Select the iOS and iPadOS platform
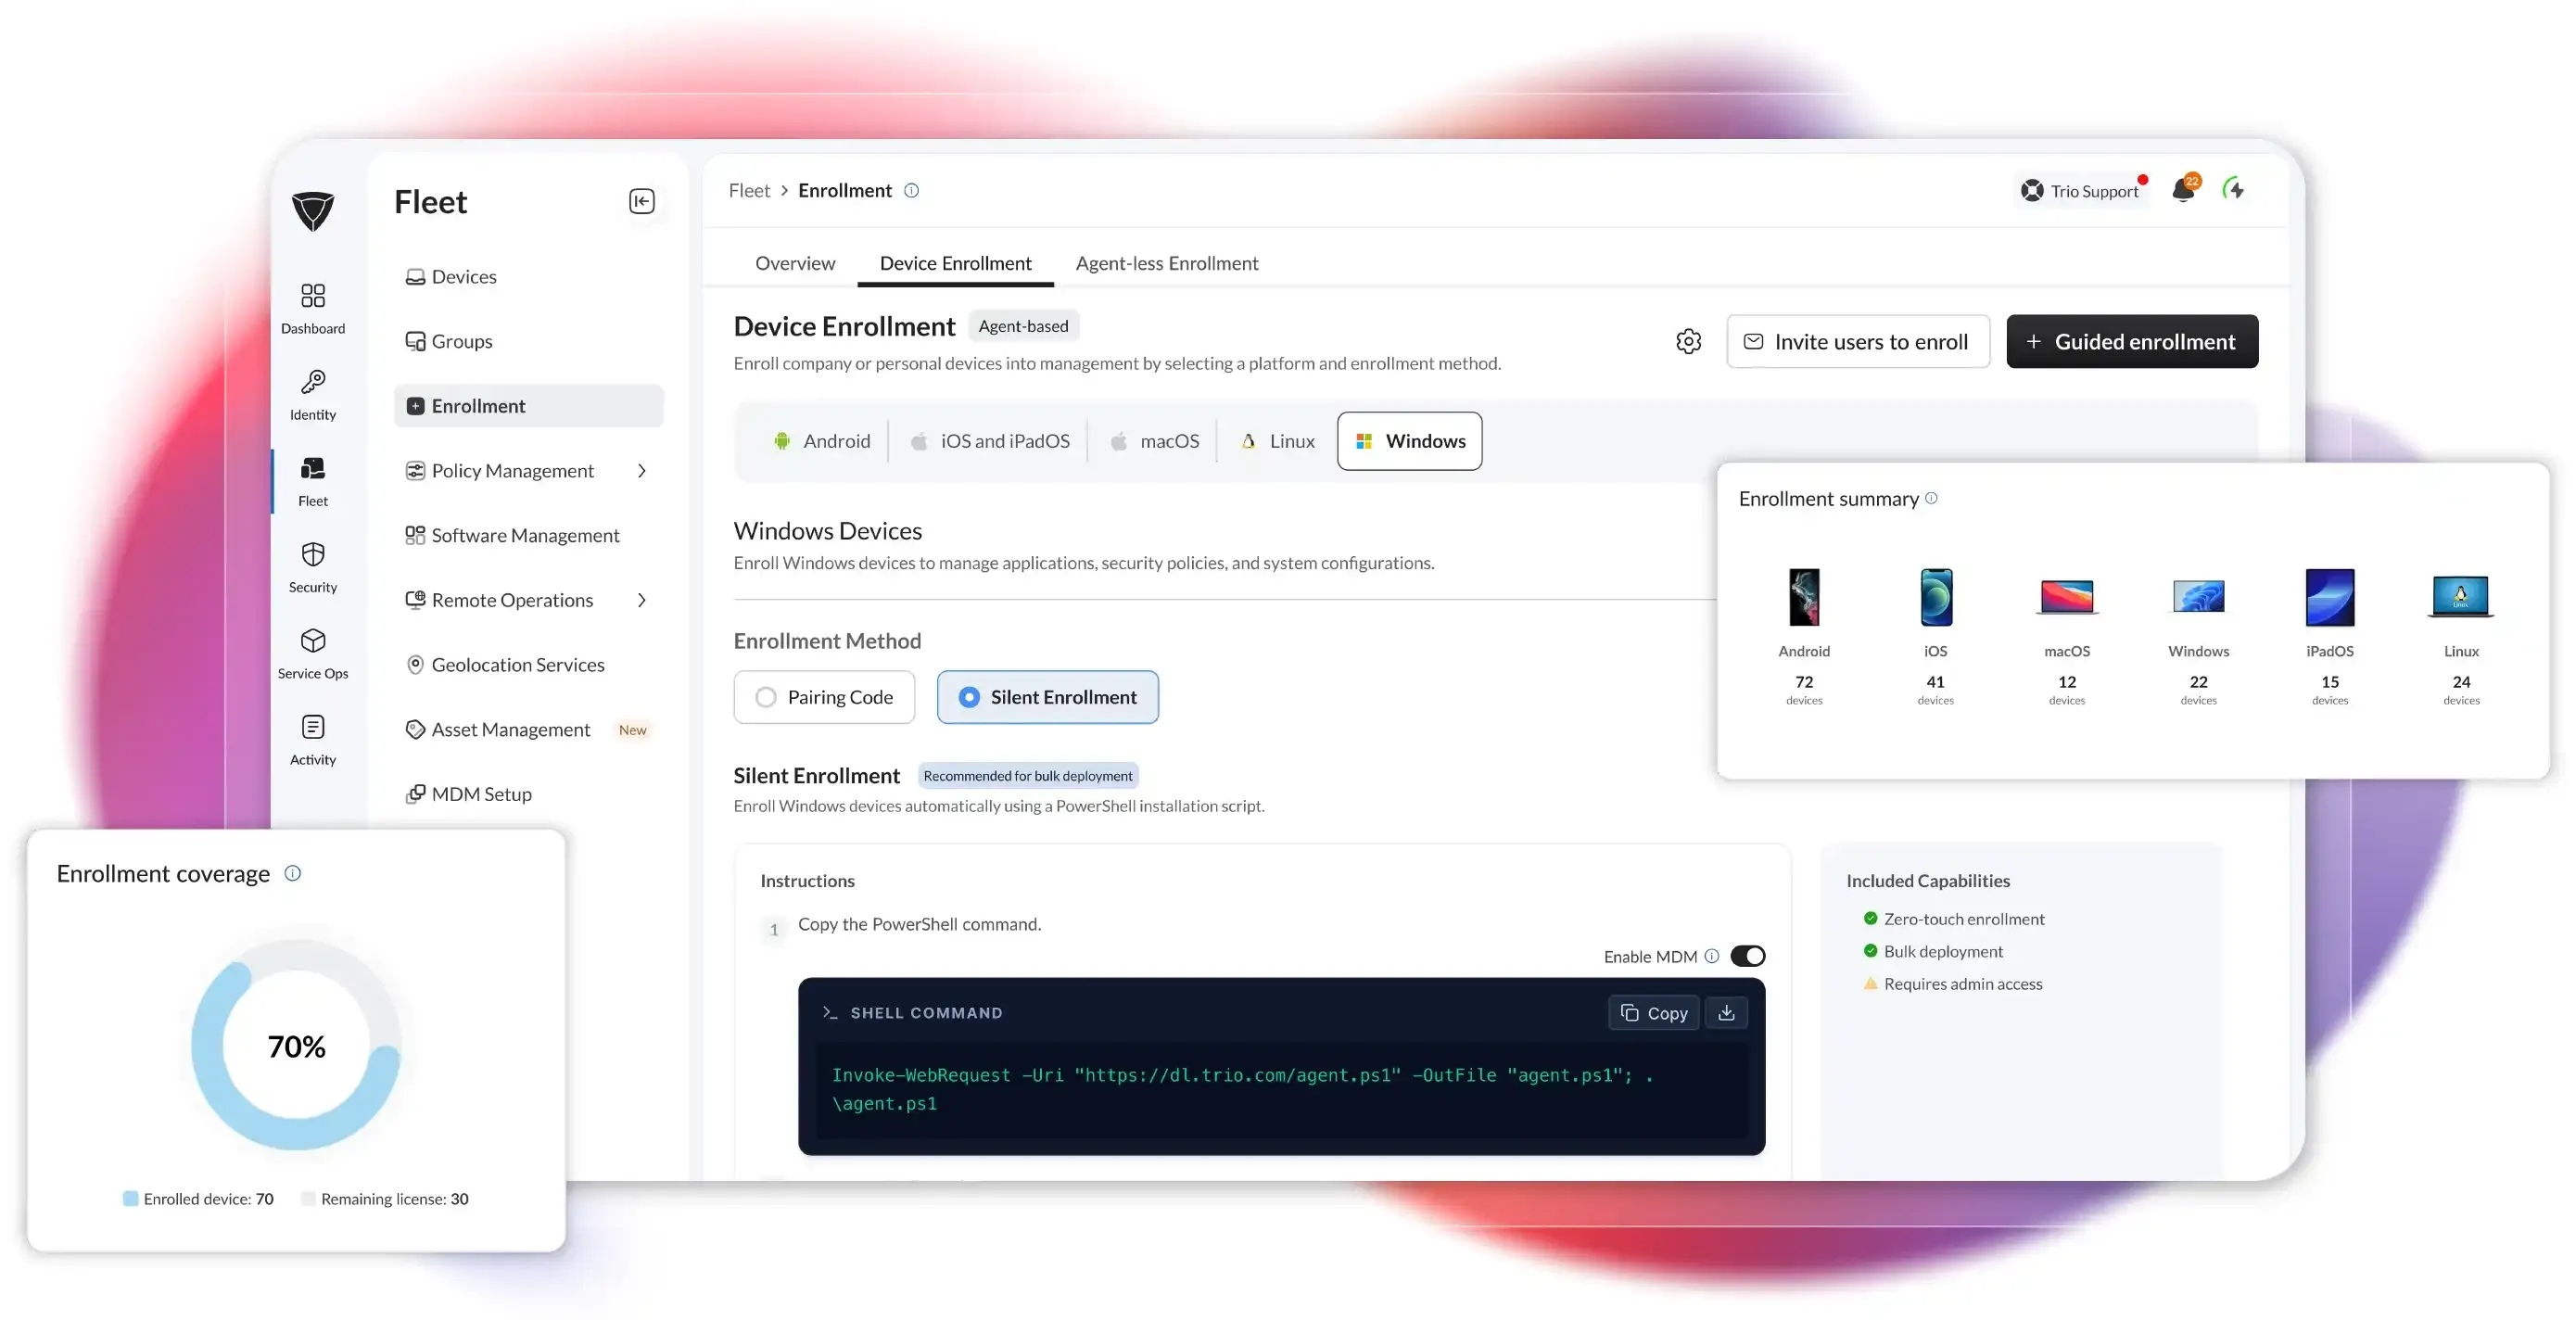 point(989,441)
